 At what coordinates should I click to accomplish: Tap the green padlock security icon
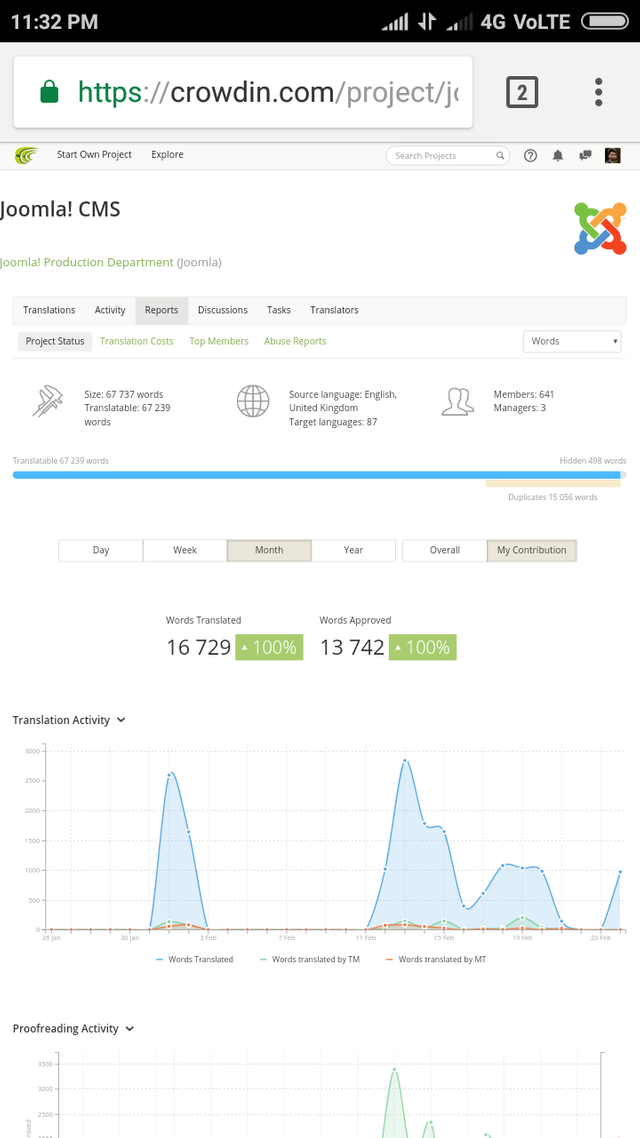[x=49, y=92]
